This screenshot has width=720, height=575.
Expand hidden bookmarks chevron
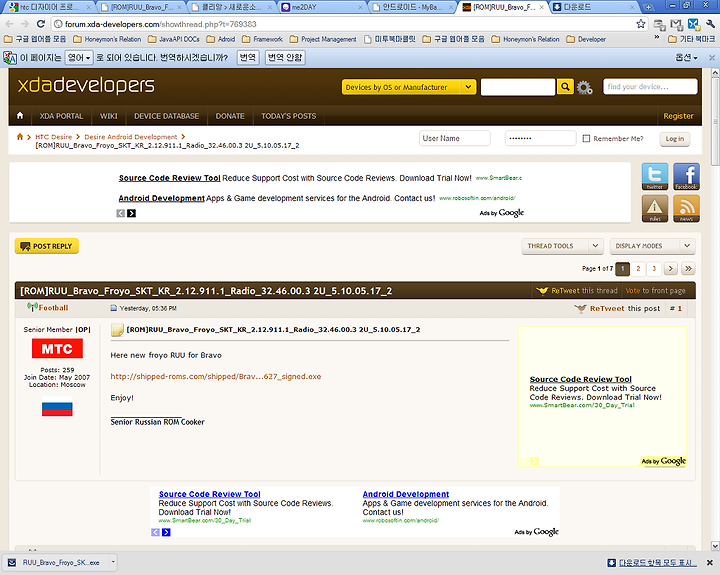point(657,39)
